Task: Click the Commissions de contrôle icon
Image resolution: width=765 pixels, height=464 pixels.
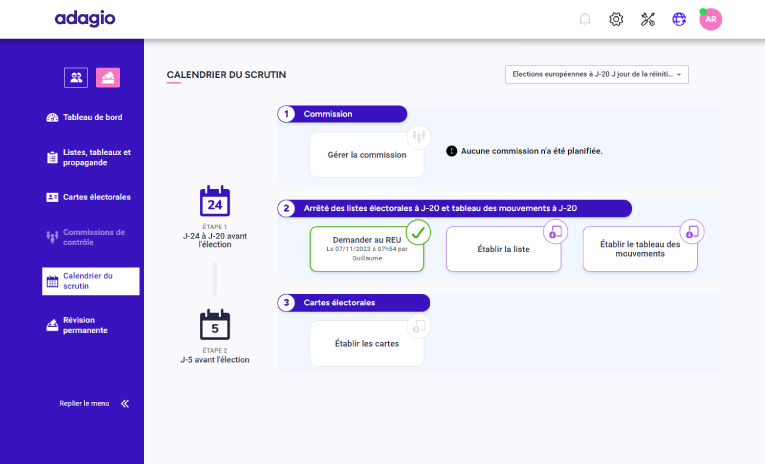Action: point(52,237)
